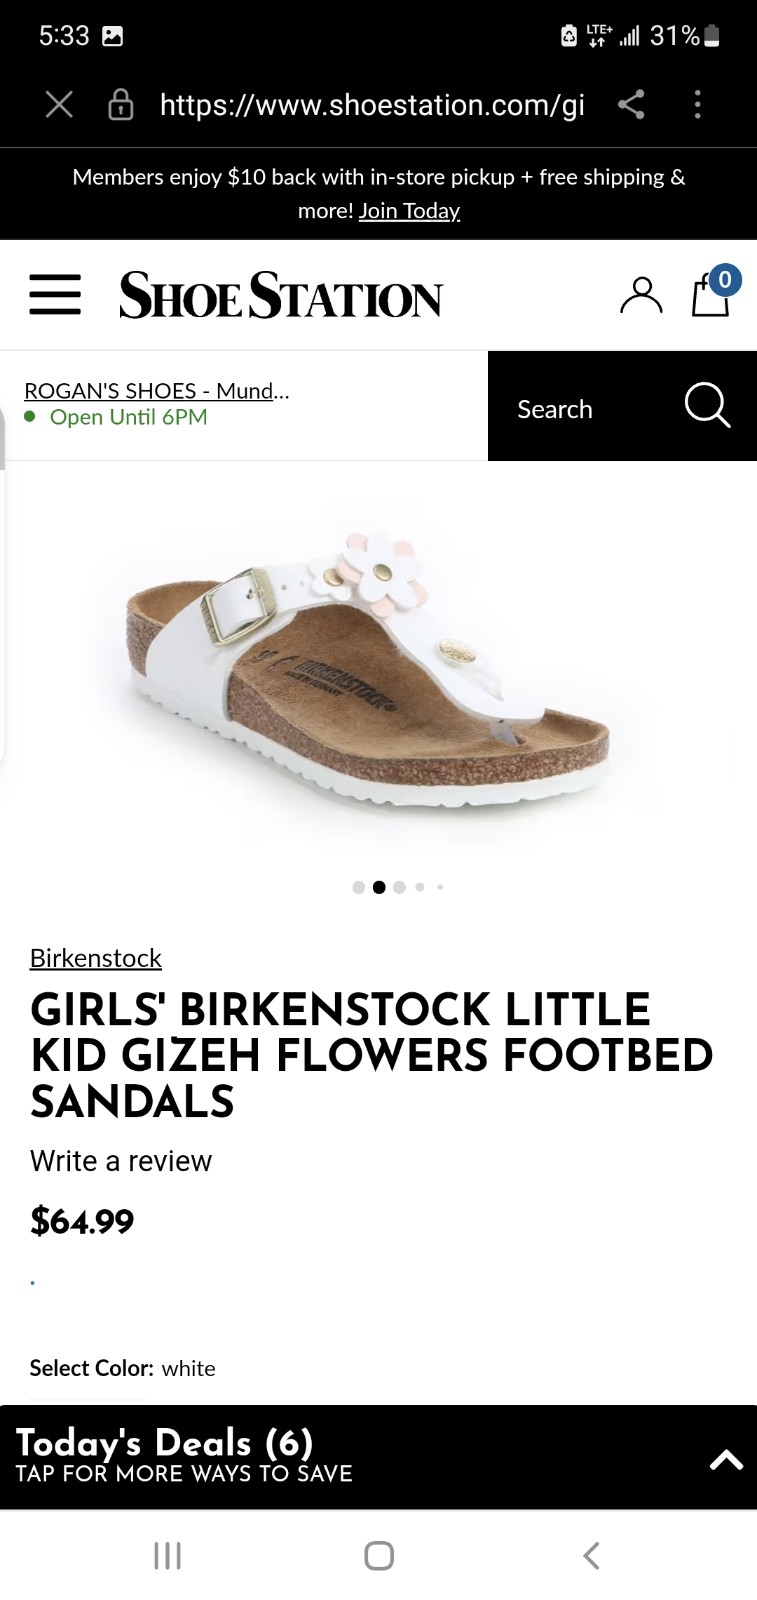The width and height of the screenshot is (757, 1600).
Task: Select the third image carousel dot
Action: pyautogui.click(x=400, y=887)
